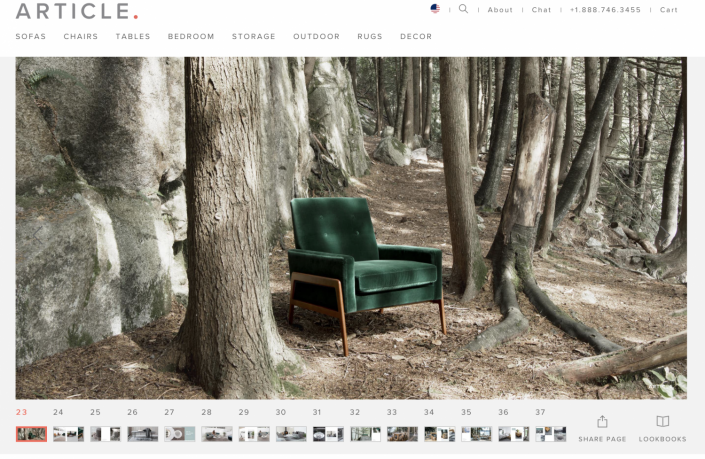The height and width of the screenshot is (459, 705).
Task: View the Cart
Action: [x=669, y=10]
